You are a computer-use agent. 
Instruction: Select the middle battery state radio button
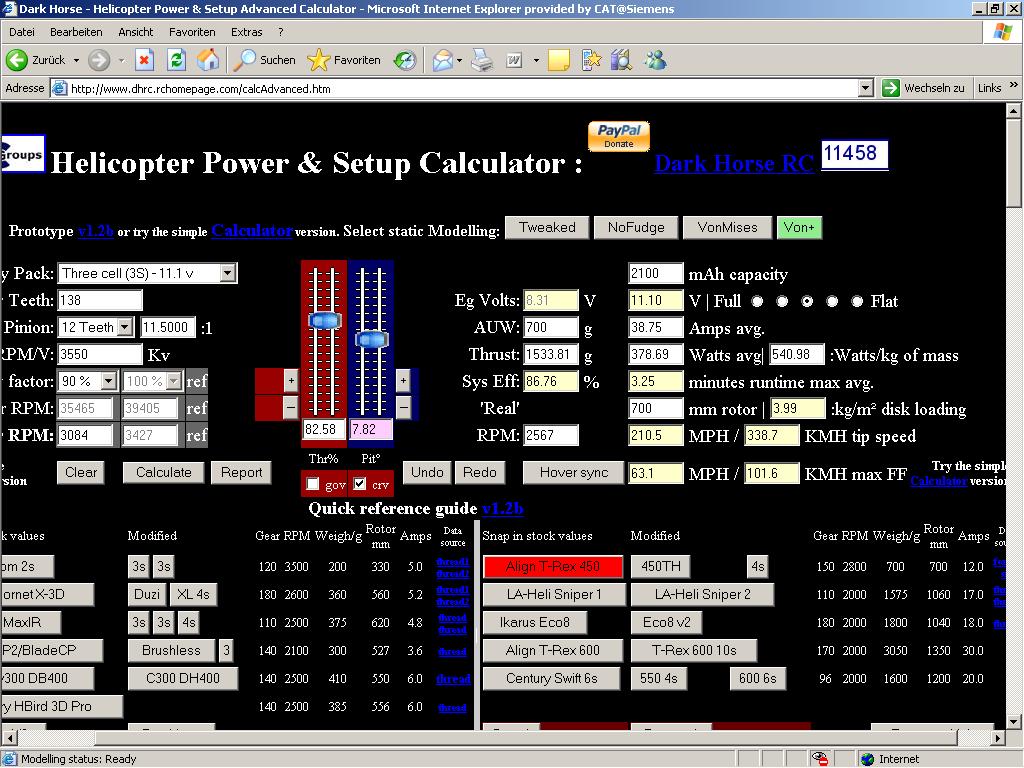coord(807,301)
